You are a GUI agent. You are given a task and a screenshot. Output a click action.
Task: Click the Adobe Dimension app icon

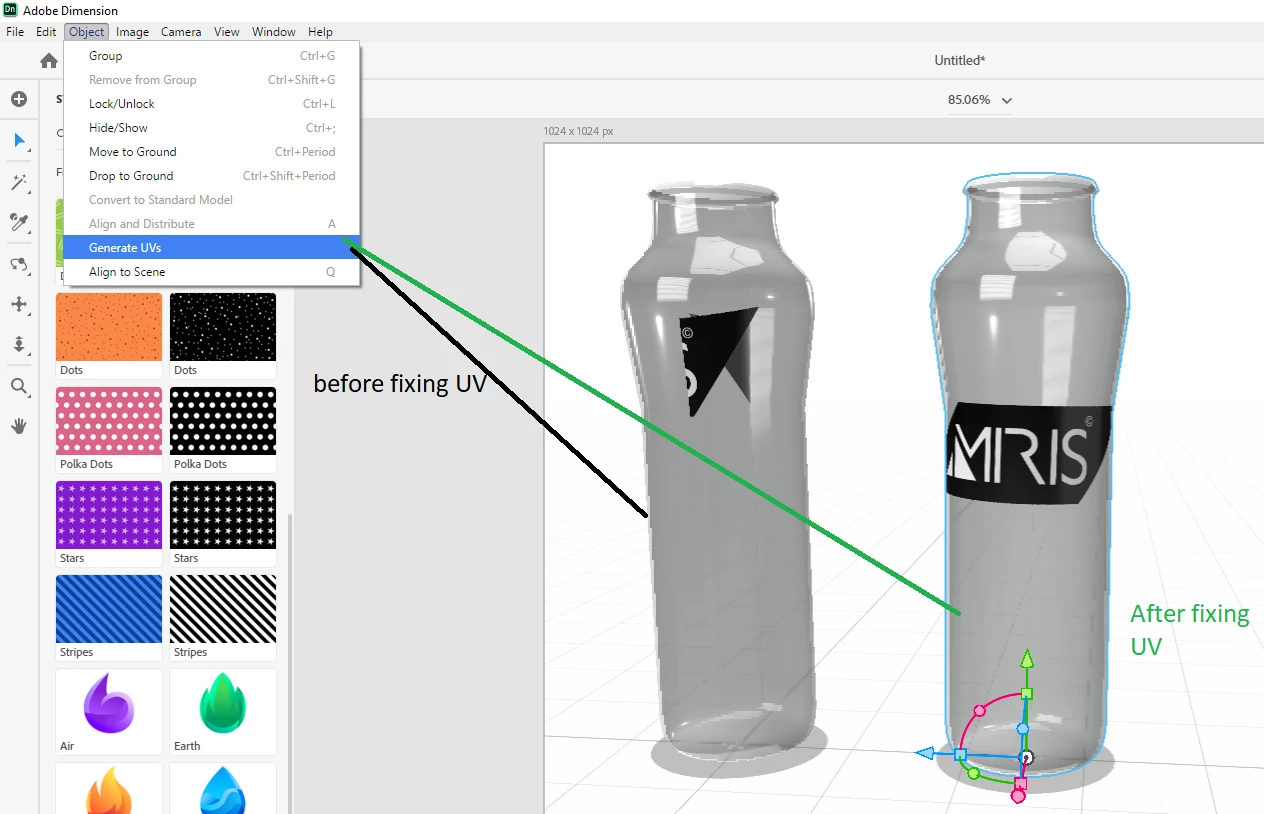click(x=10, y=10)
